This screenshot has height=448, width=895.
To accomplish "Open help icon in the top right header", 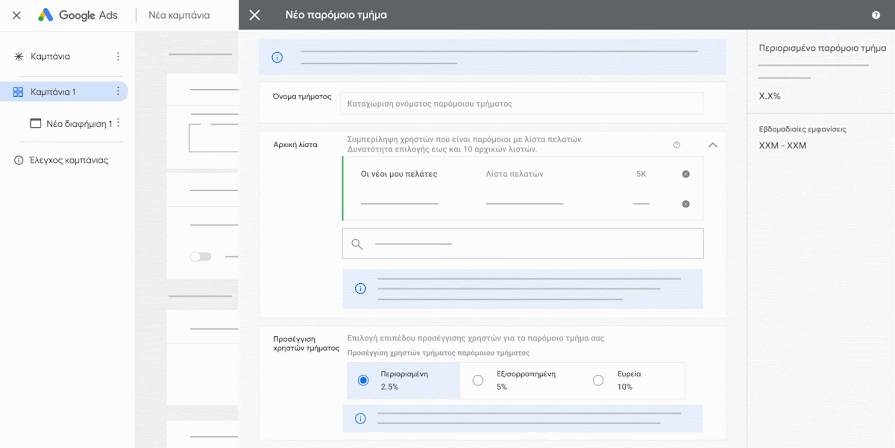I will click(876, 15).
